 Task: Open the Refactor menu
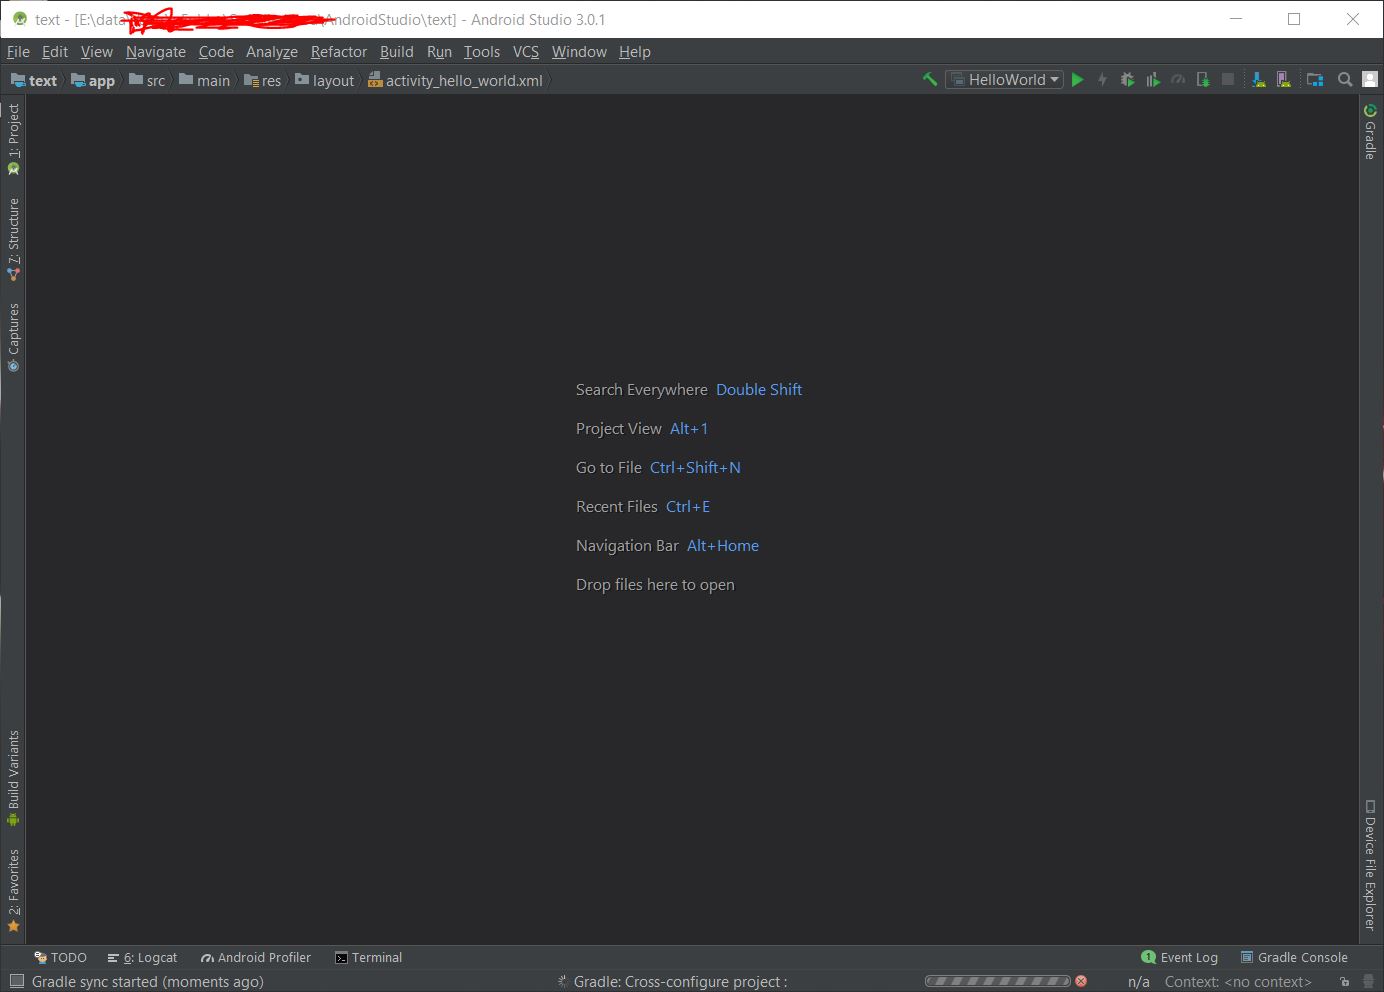pos(338,52)
